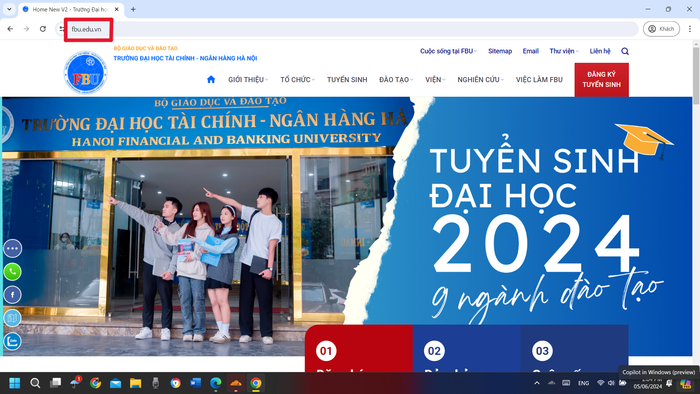Click the FBU university logo
The height and width of the screenshot is (394, 700).
point(86,73)
